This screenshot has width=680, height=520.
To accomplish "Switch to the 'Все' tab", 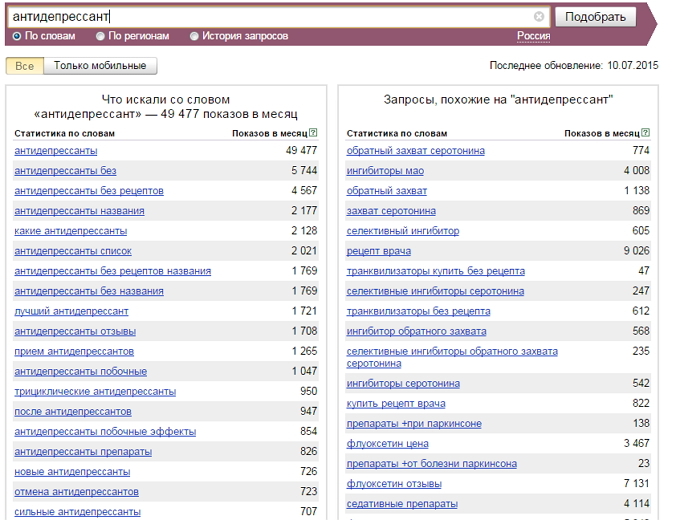I will [x=25, y=66].
